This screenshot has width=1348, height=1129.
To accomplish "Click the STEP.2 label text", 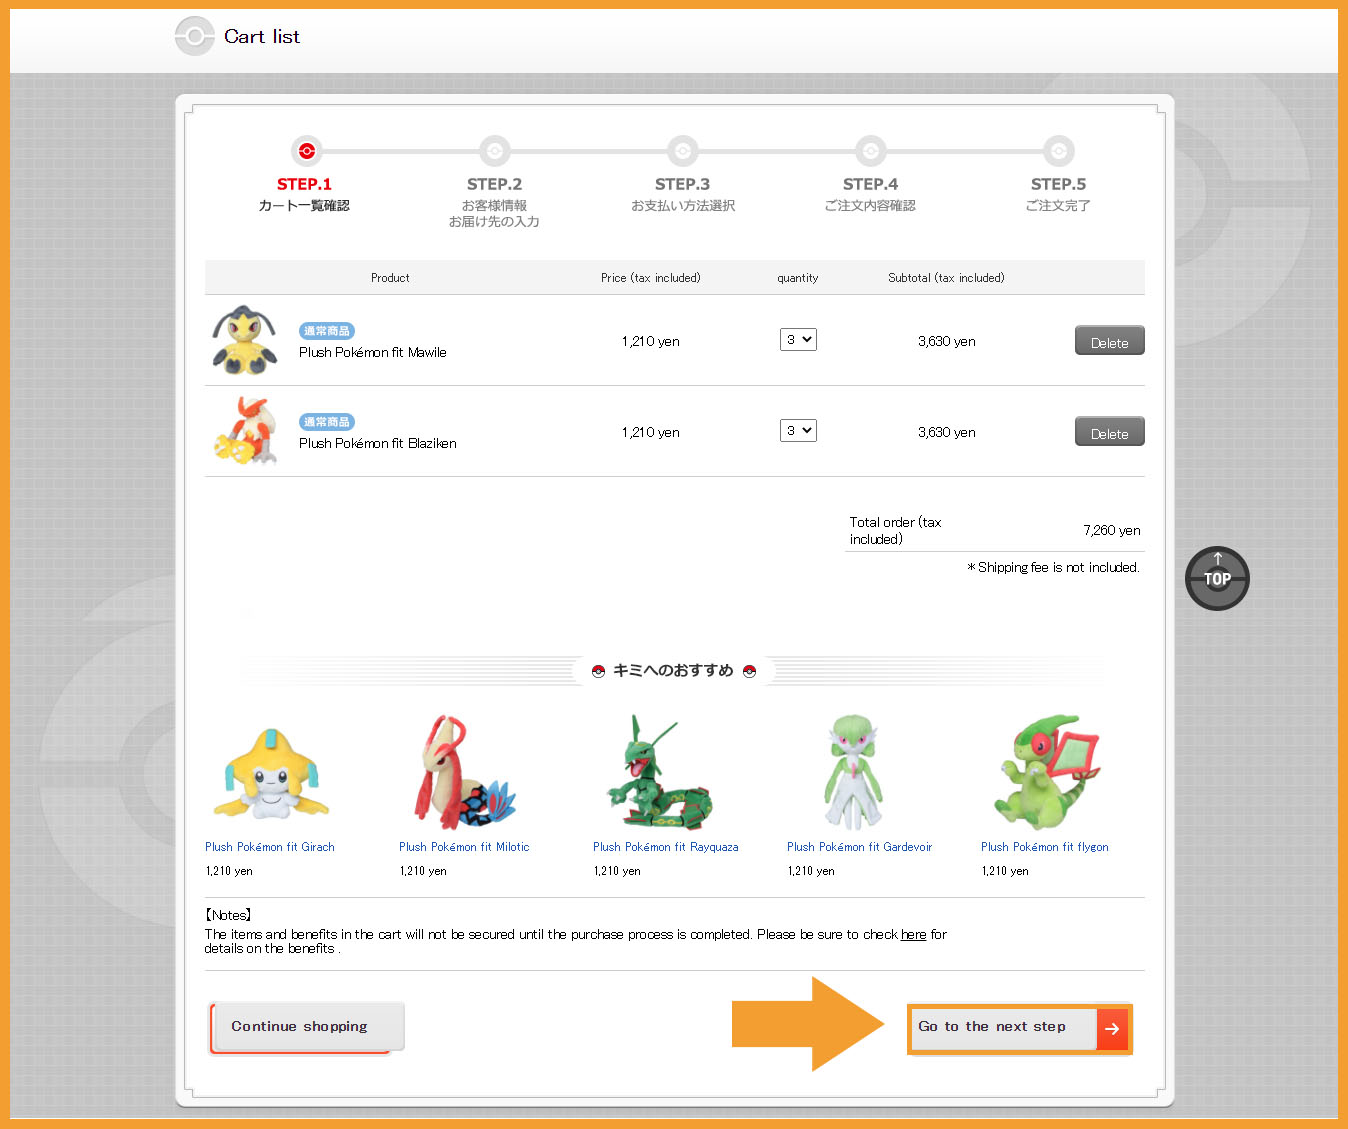I will 494,184.
